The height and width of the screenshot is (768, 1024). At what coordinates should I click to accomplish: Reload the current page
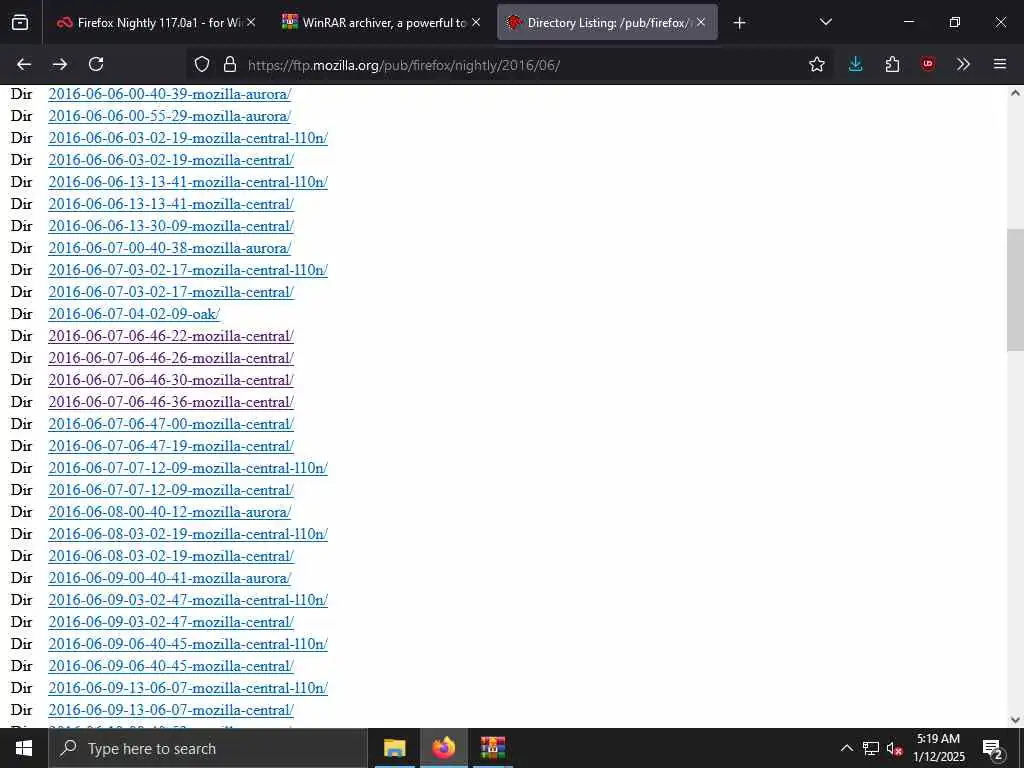pos(96,64)
